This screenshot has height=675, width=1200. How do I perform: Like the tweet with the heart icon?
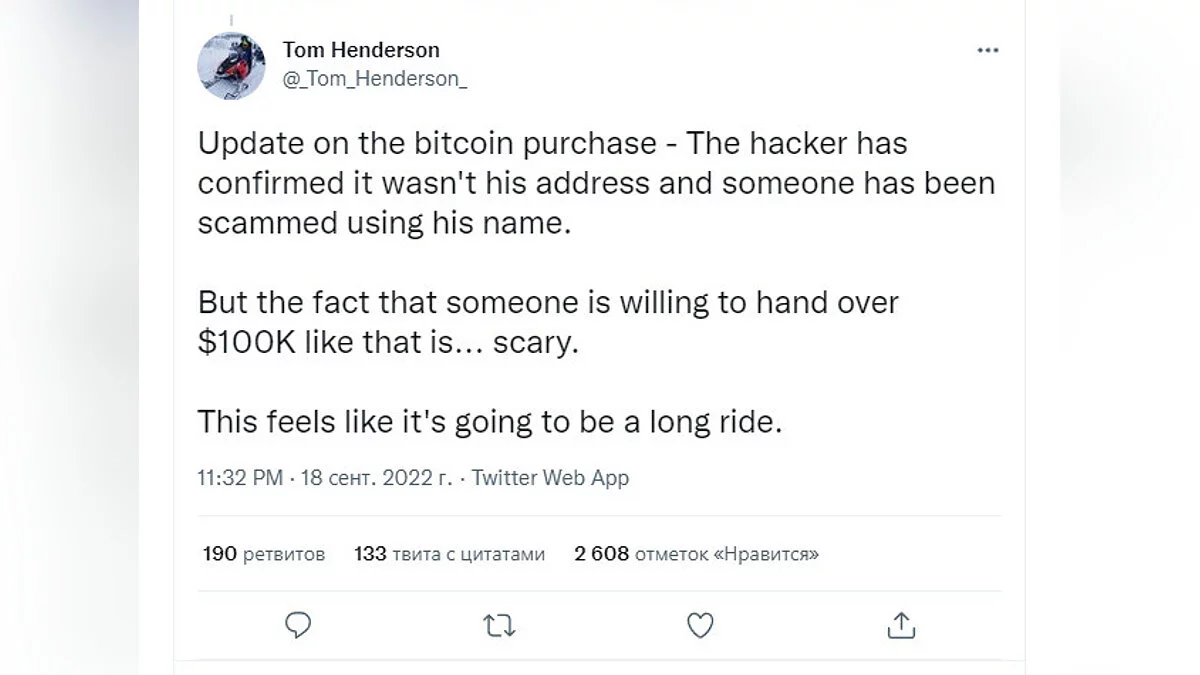coord(700,625)
